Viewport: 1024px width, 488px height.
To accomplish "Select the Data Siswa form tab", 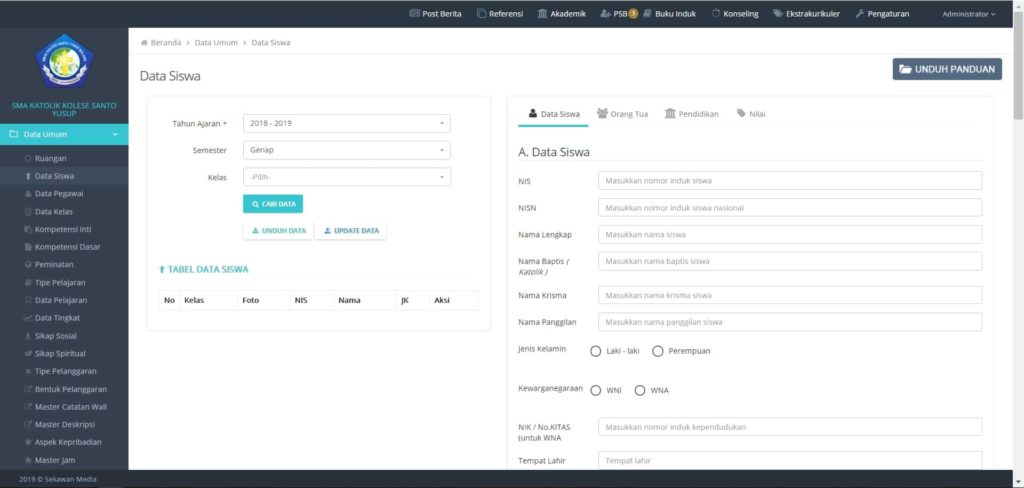I will point(553,114).
